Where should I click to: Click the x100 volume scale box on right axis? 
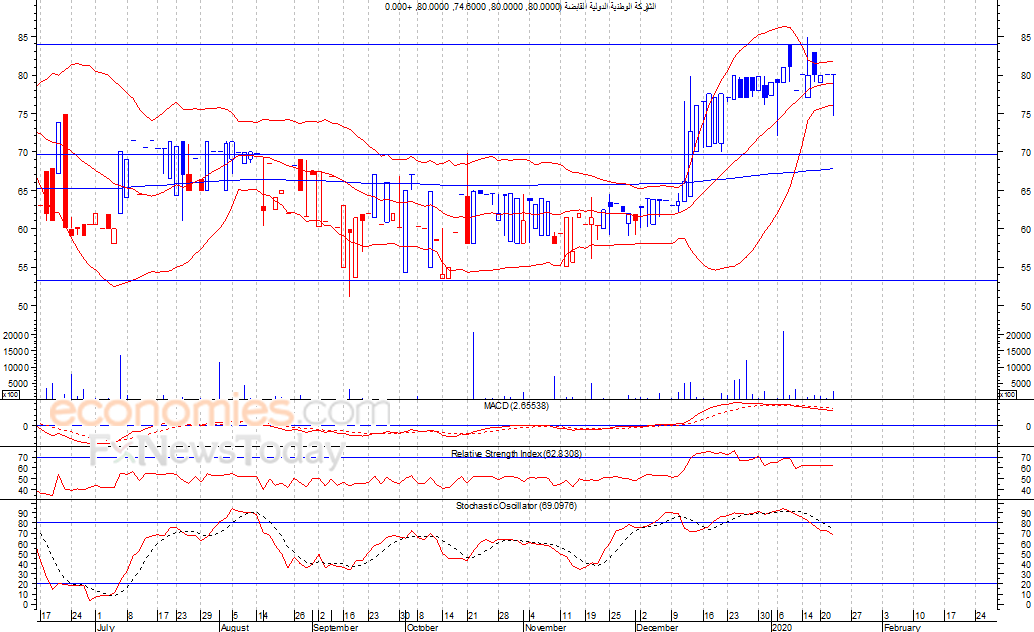(x=1008, y=395)
